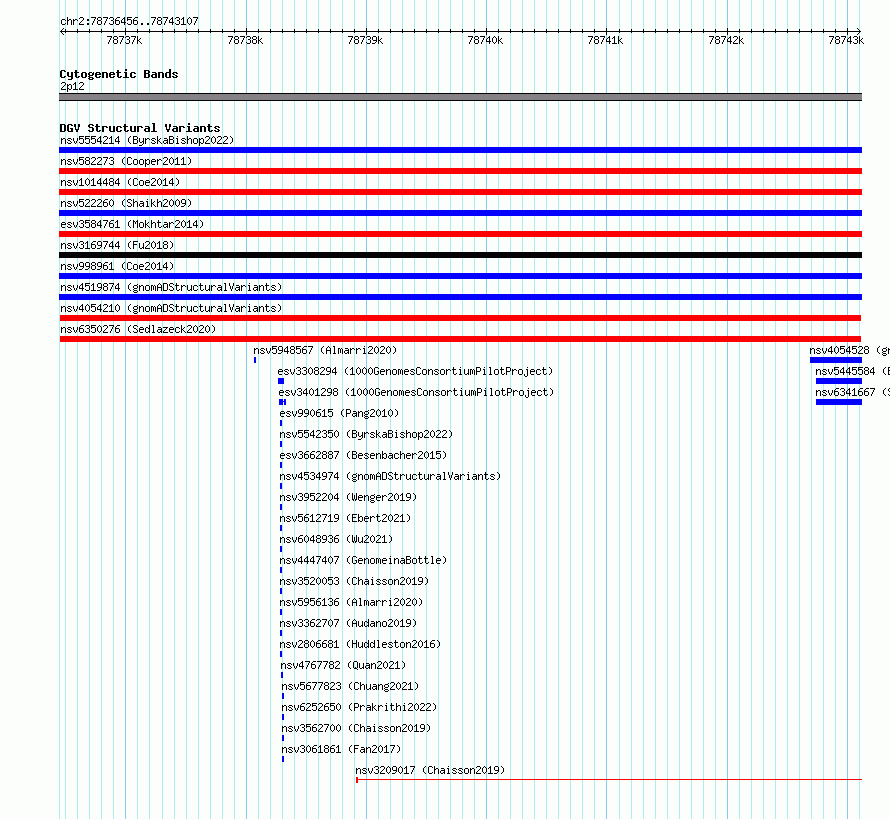Click the 78738k ruler tick label
Screen dimensions: 890x819
[x=245, y=40]
